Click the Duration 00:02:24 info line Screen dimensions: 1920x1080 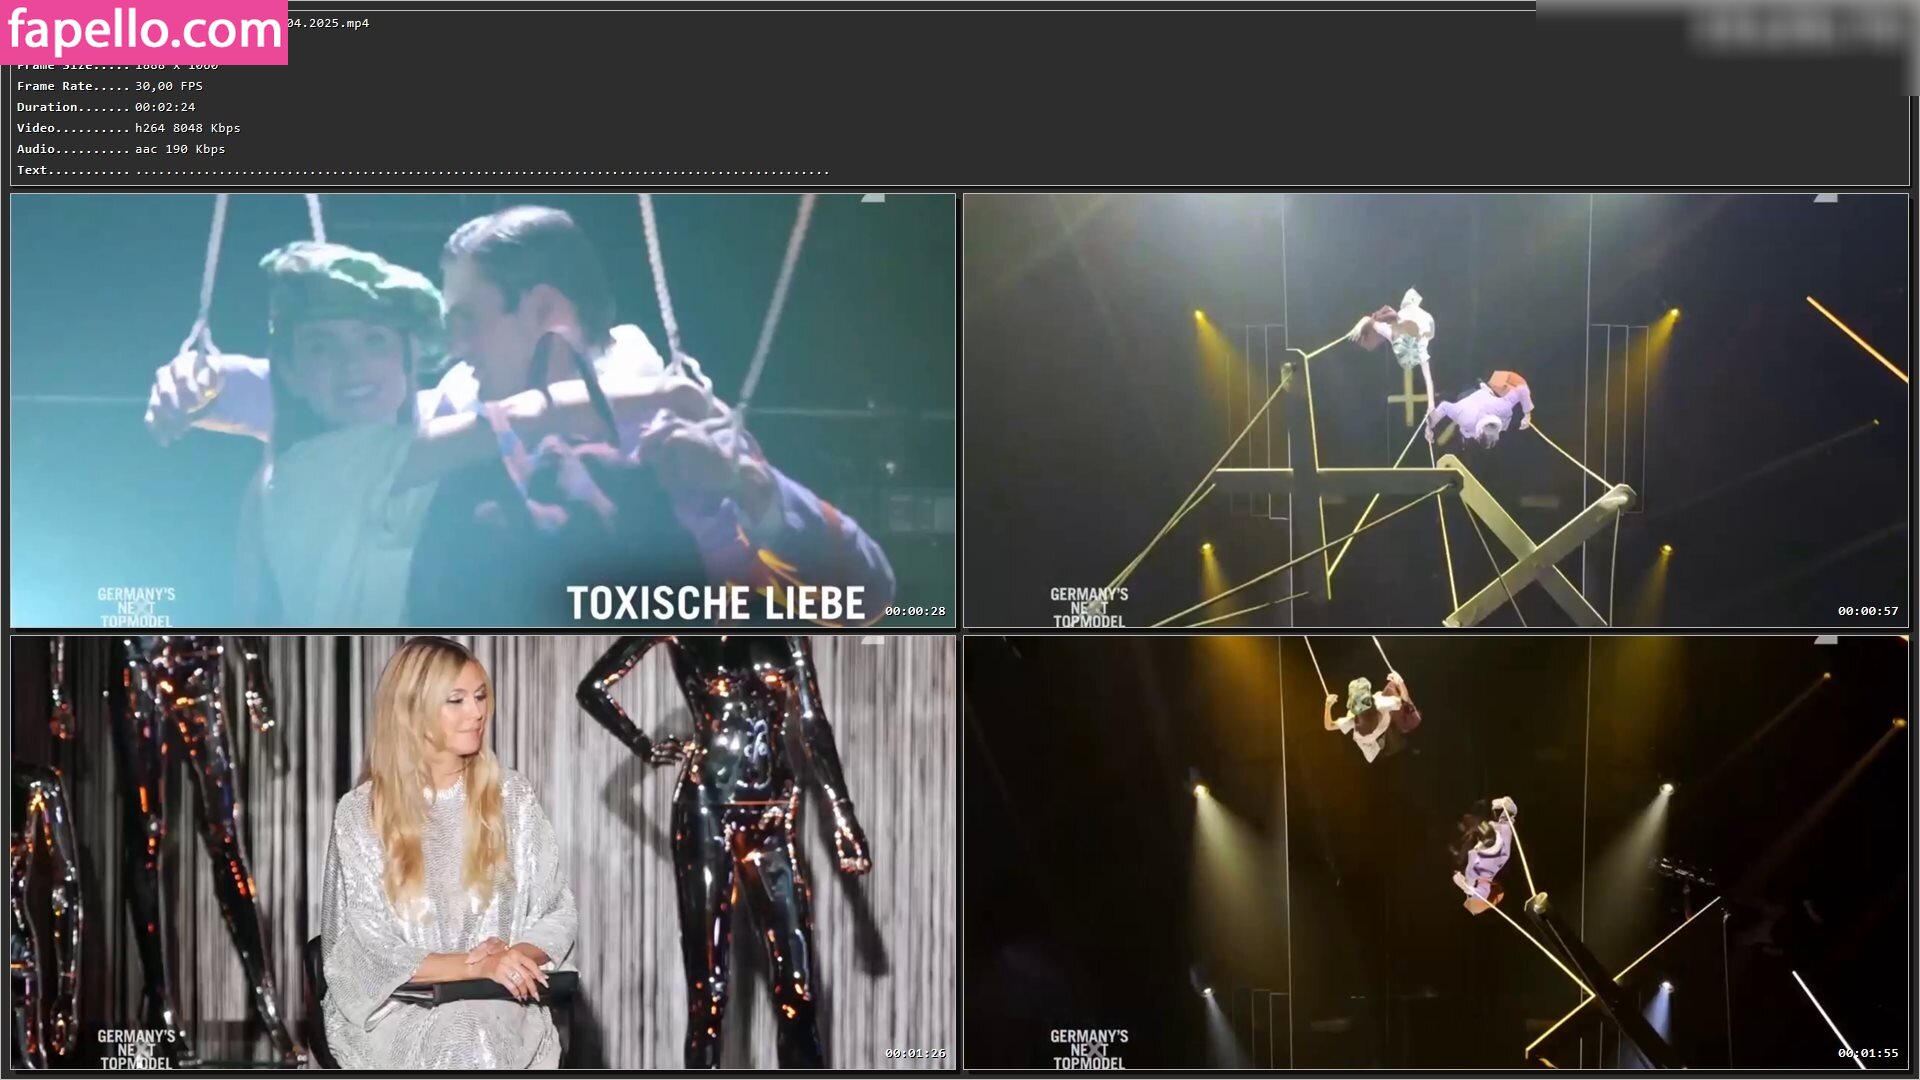click(x=106, y=107)
